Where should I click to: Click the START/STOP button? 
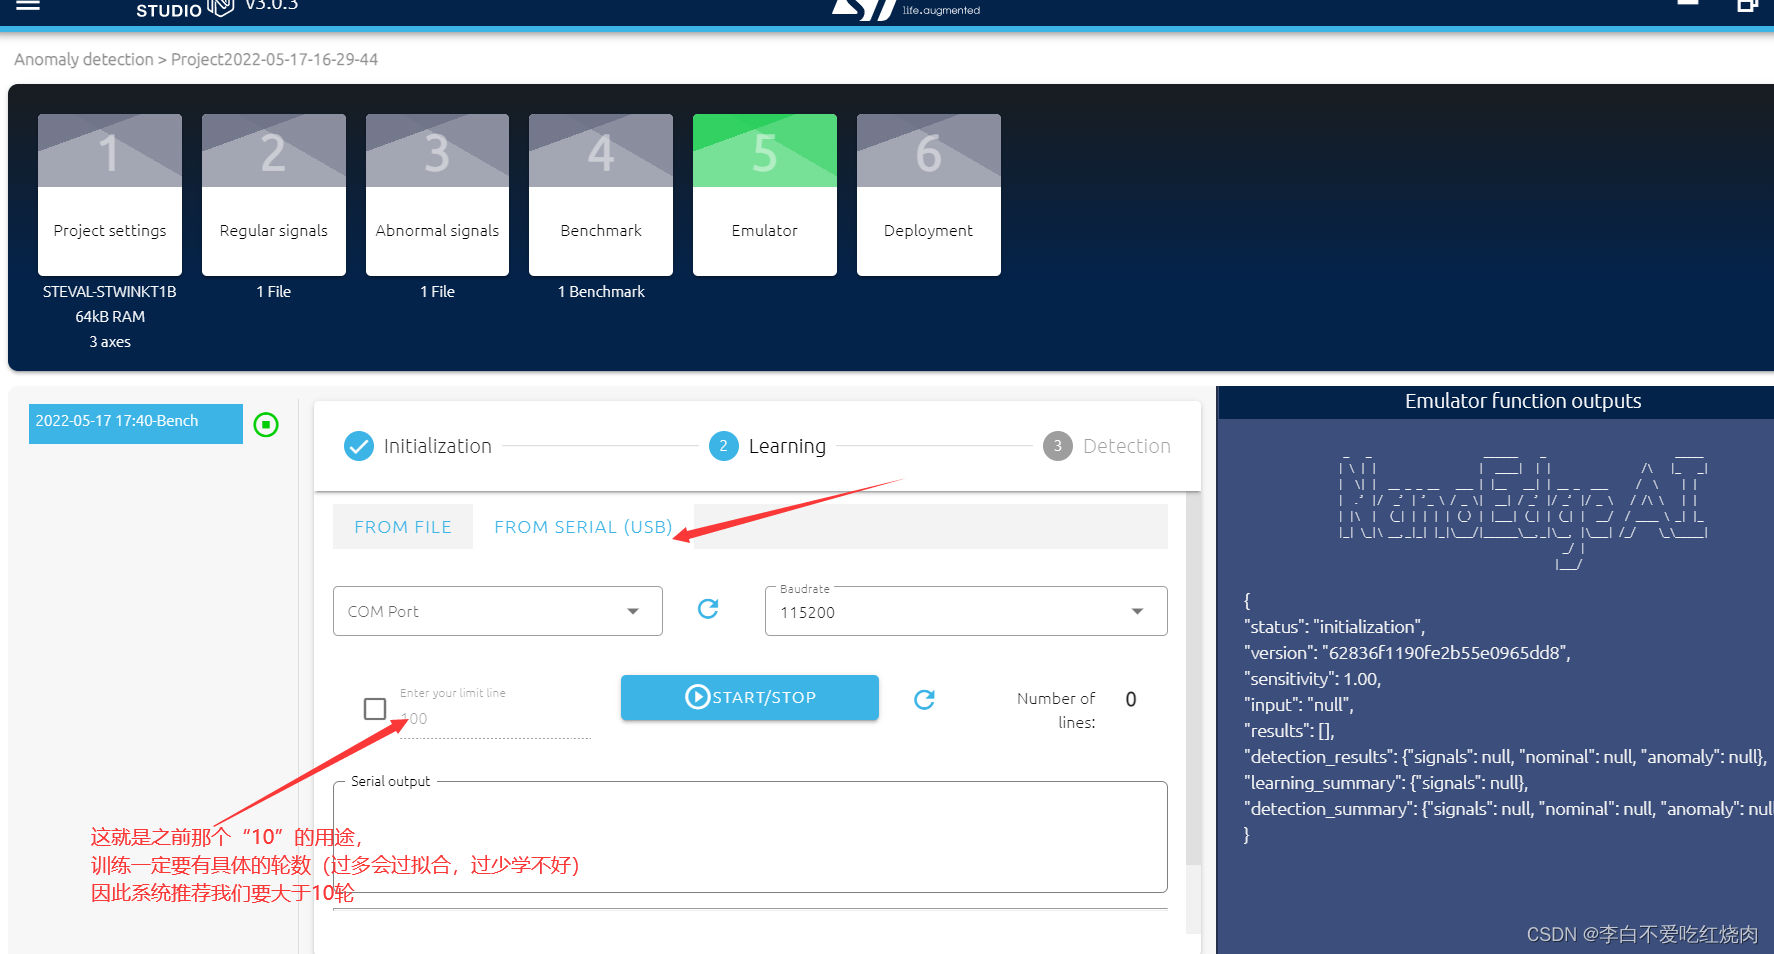[750, 697]
